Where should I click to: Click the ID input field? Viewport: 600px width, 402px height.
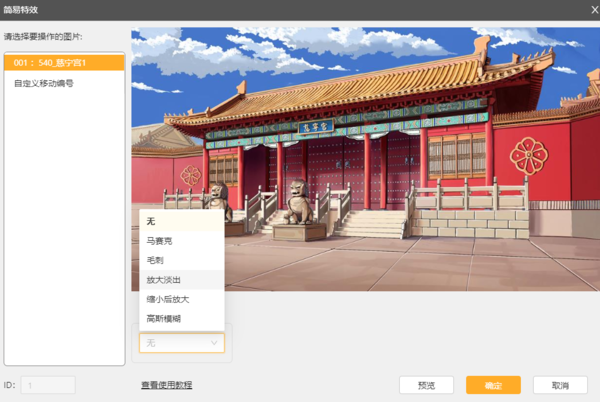tap(48, 385)
